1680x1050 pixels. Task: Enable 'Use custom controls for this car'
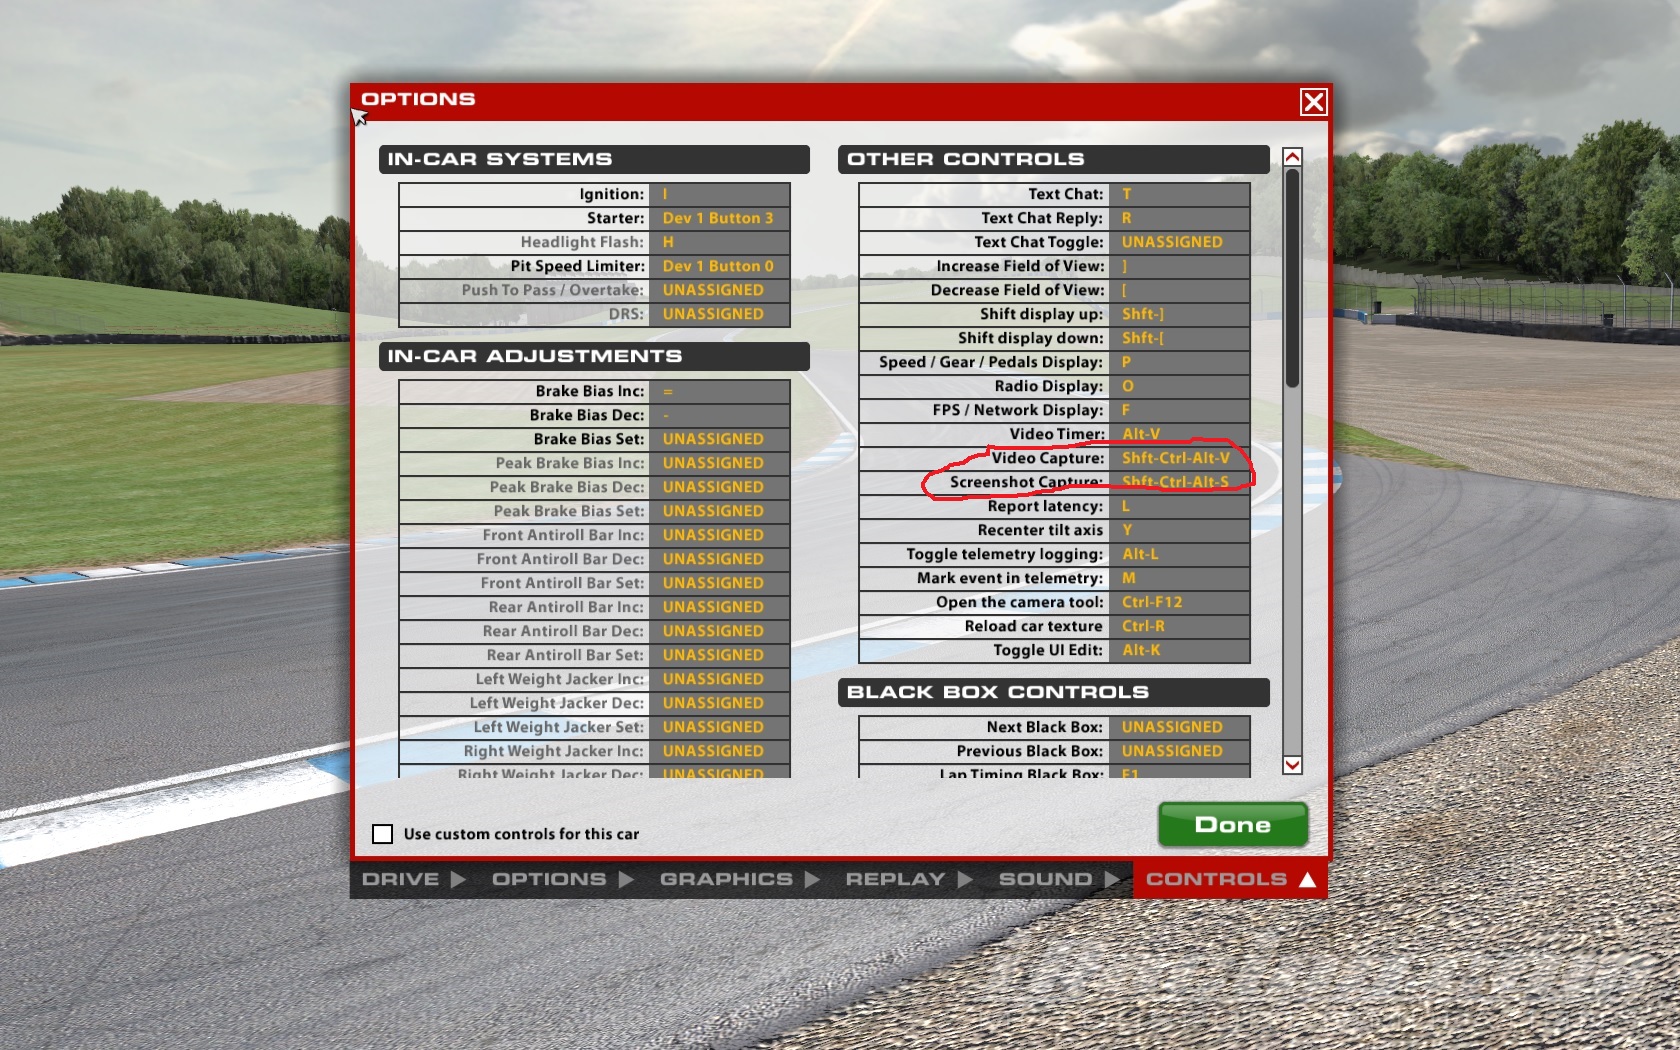tap(383, 834)
